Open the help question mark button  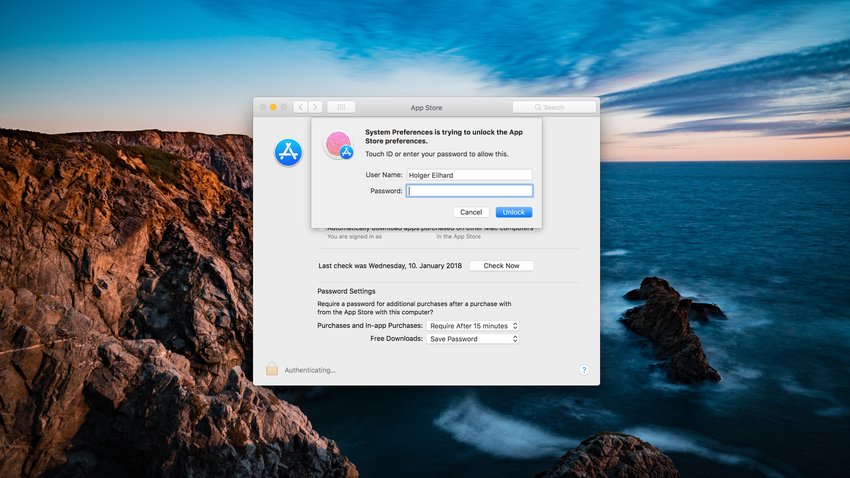click(584, 370)
